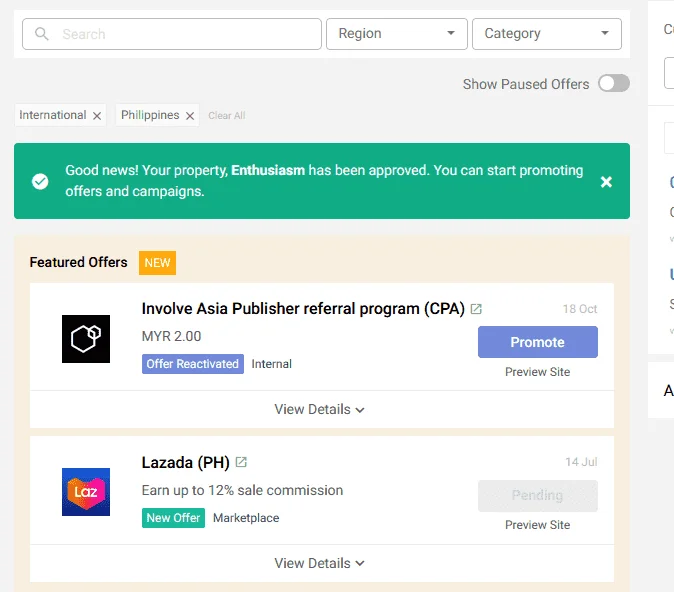Remove the Philippines filter tag
Screen dimensions: 674x592
click(190, 116)
